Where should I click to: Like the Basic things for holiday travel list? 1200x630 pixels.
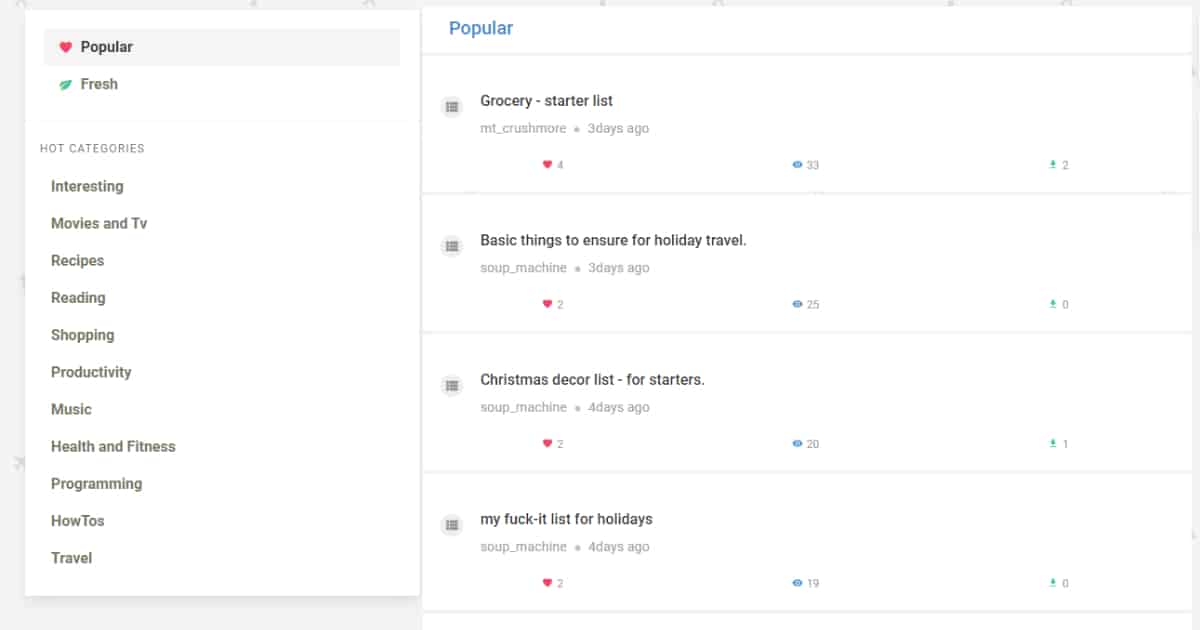(547, 304)
